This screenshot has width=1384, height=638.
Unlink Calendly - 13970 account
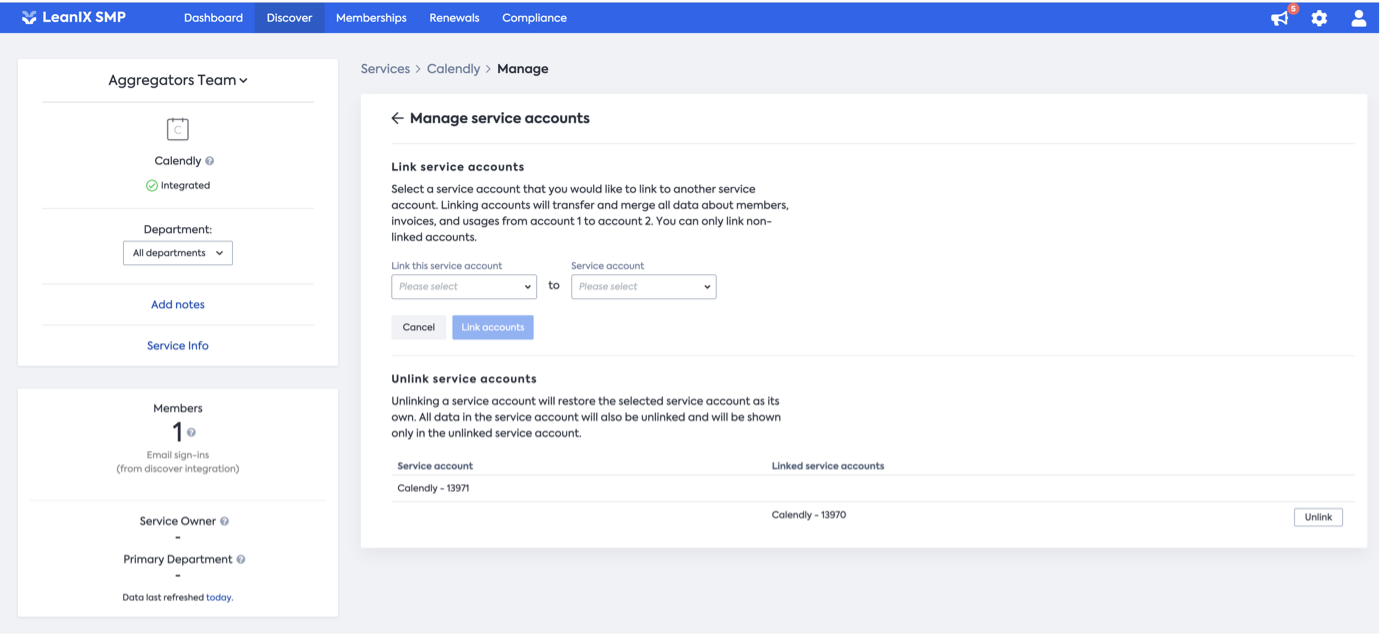[1318, 517]
